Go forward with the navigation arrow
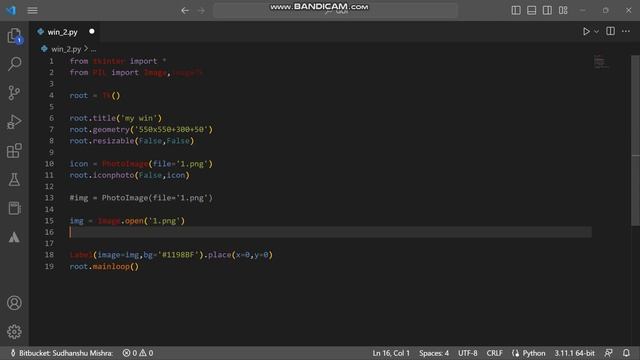Image resolution: width=640 pixels, height=360 pixels. tap(201, 11)
